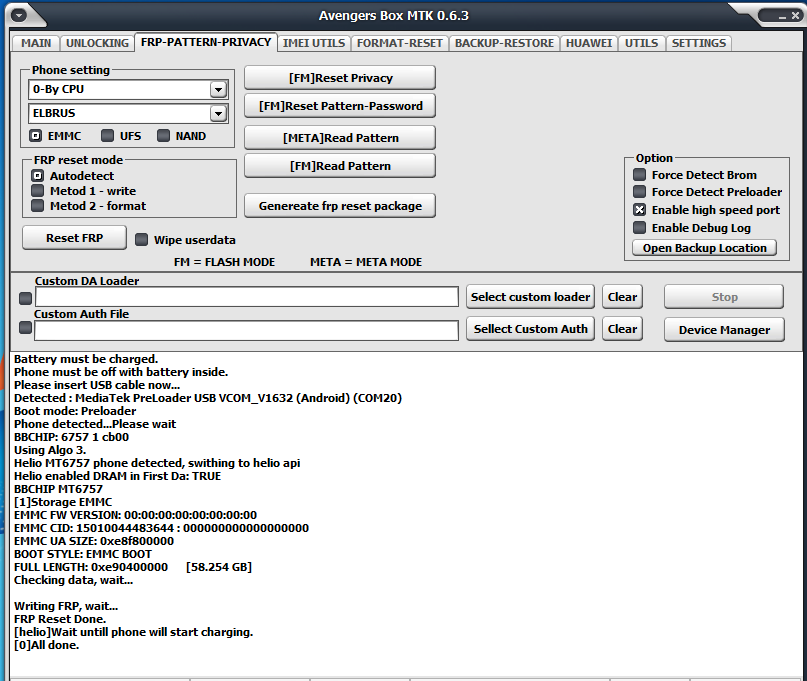Open the title bar dropdown menu icon
The width and height of the screenshot is (807, 681).
(19, 15)
